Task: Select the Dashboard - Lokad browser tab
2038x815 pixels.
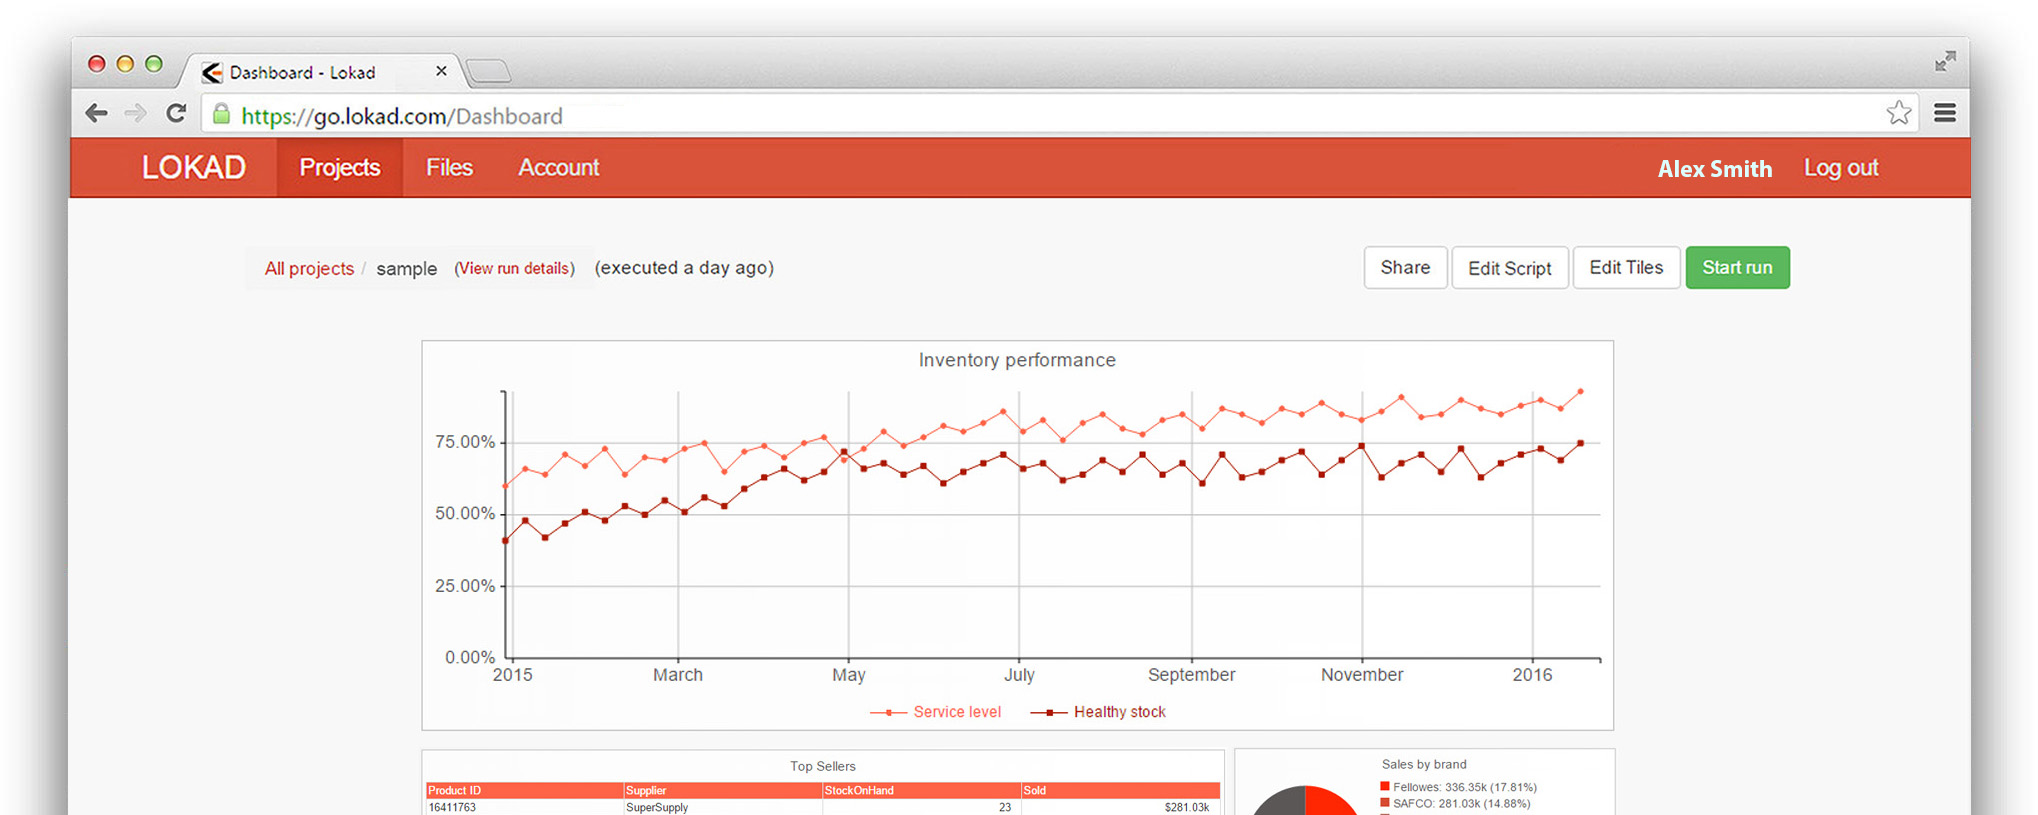Action: [320, 72]
